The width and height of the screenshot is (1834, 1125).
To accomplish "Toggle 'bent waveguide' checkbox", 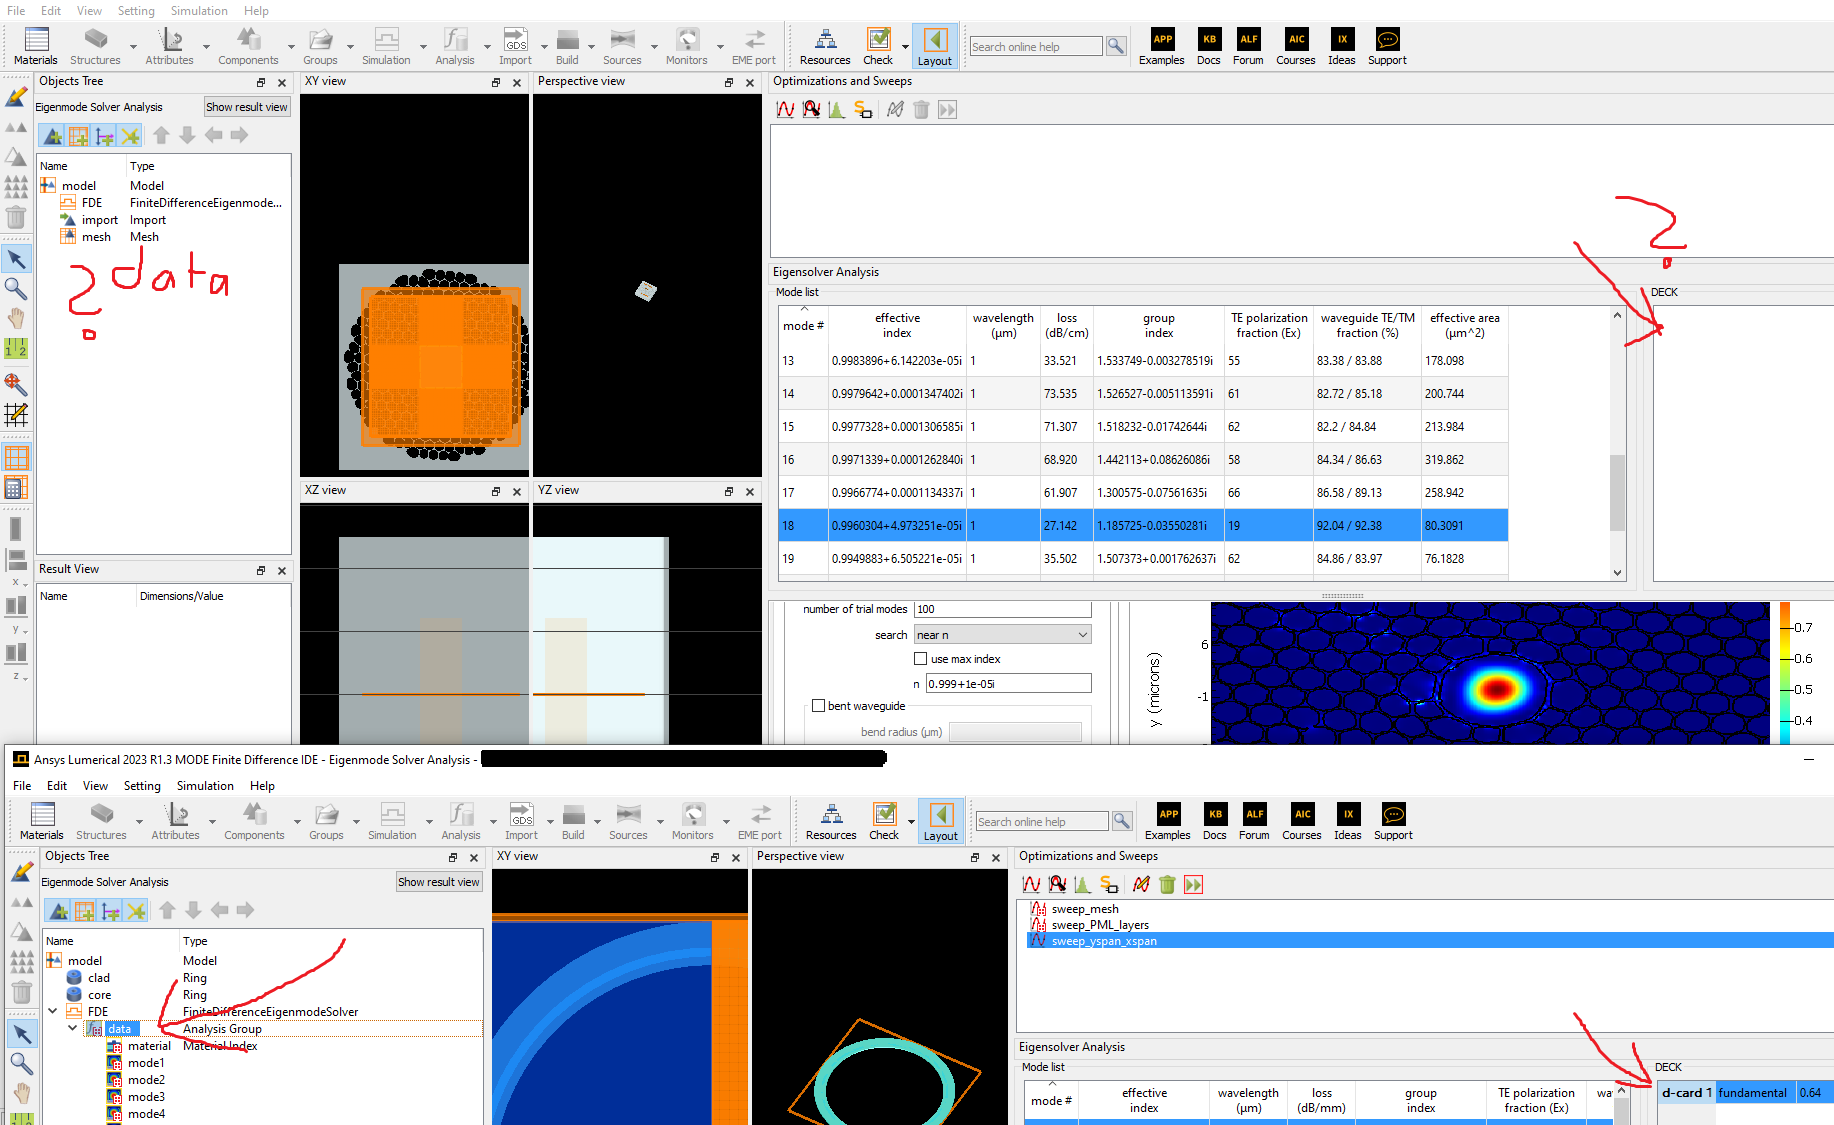I will (x=818, y=706).
